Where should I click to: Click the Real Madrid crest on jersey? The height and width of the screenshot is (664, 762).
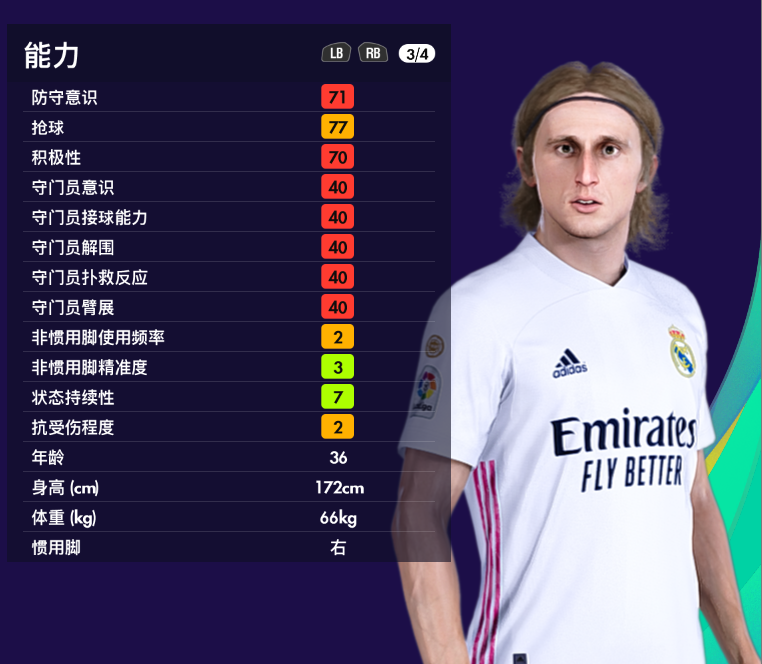[x=682, y=351]
